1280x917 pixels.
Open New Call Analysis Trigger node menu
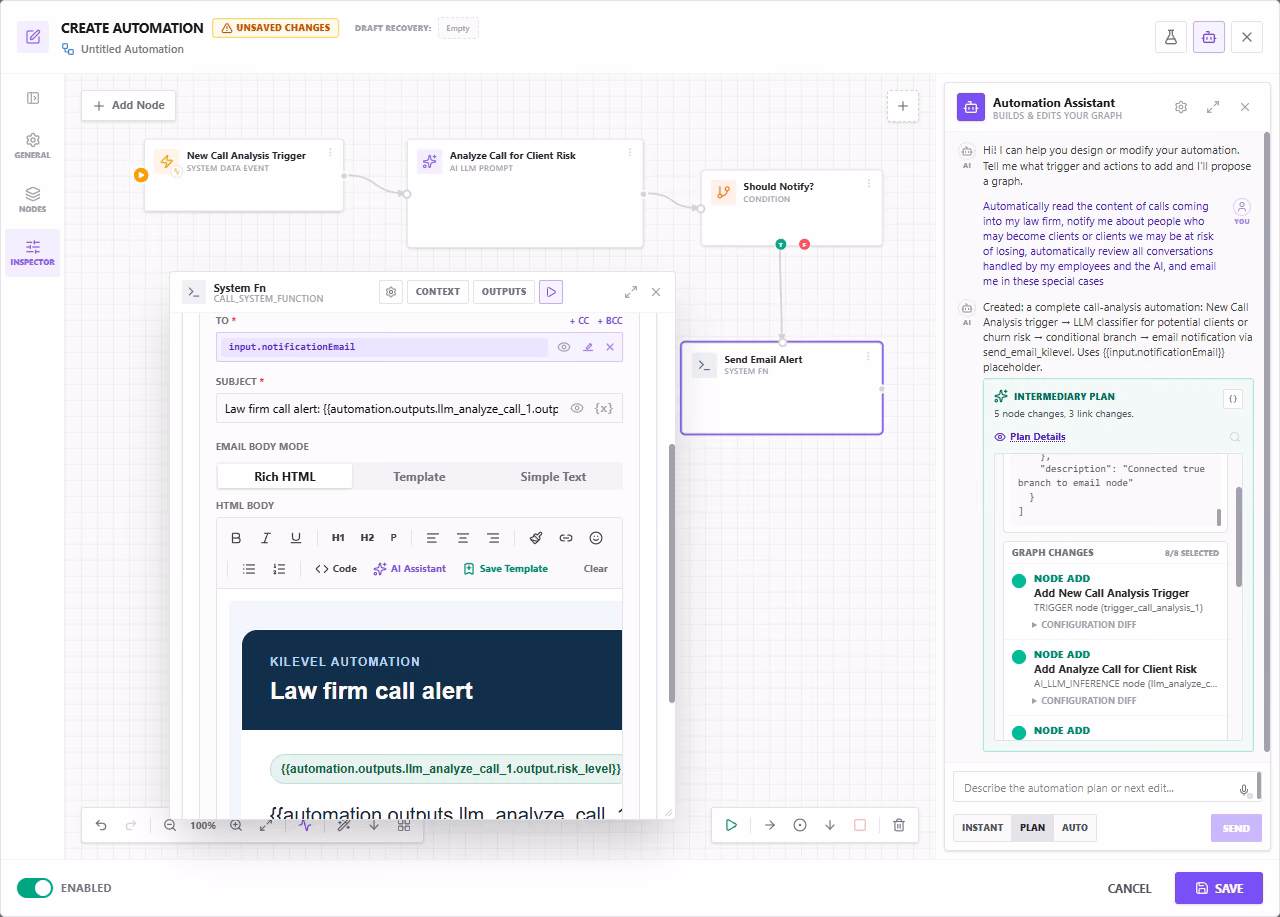tap(331, 154)
